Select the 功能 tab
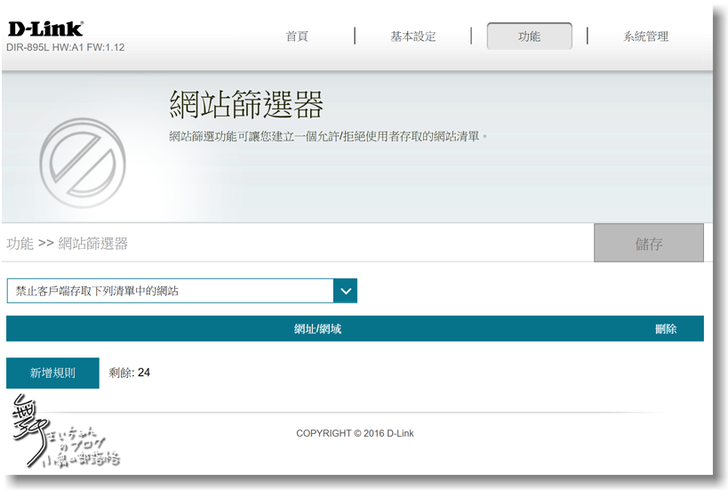Screen dimensions: 728x490 point(529,36)
